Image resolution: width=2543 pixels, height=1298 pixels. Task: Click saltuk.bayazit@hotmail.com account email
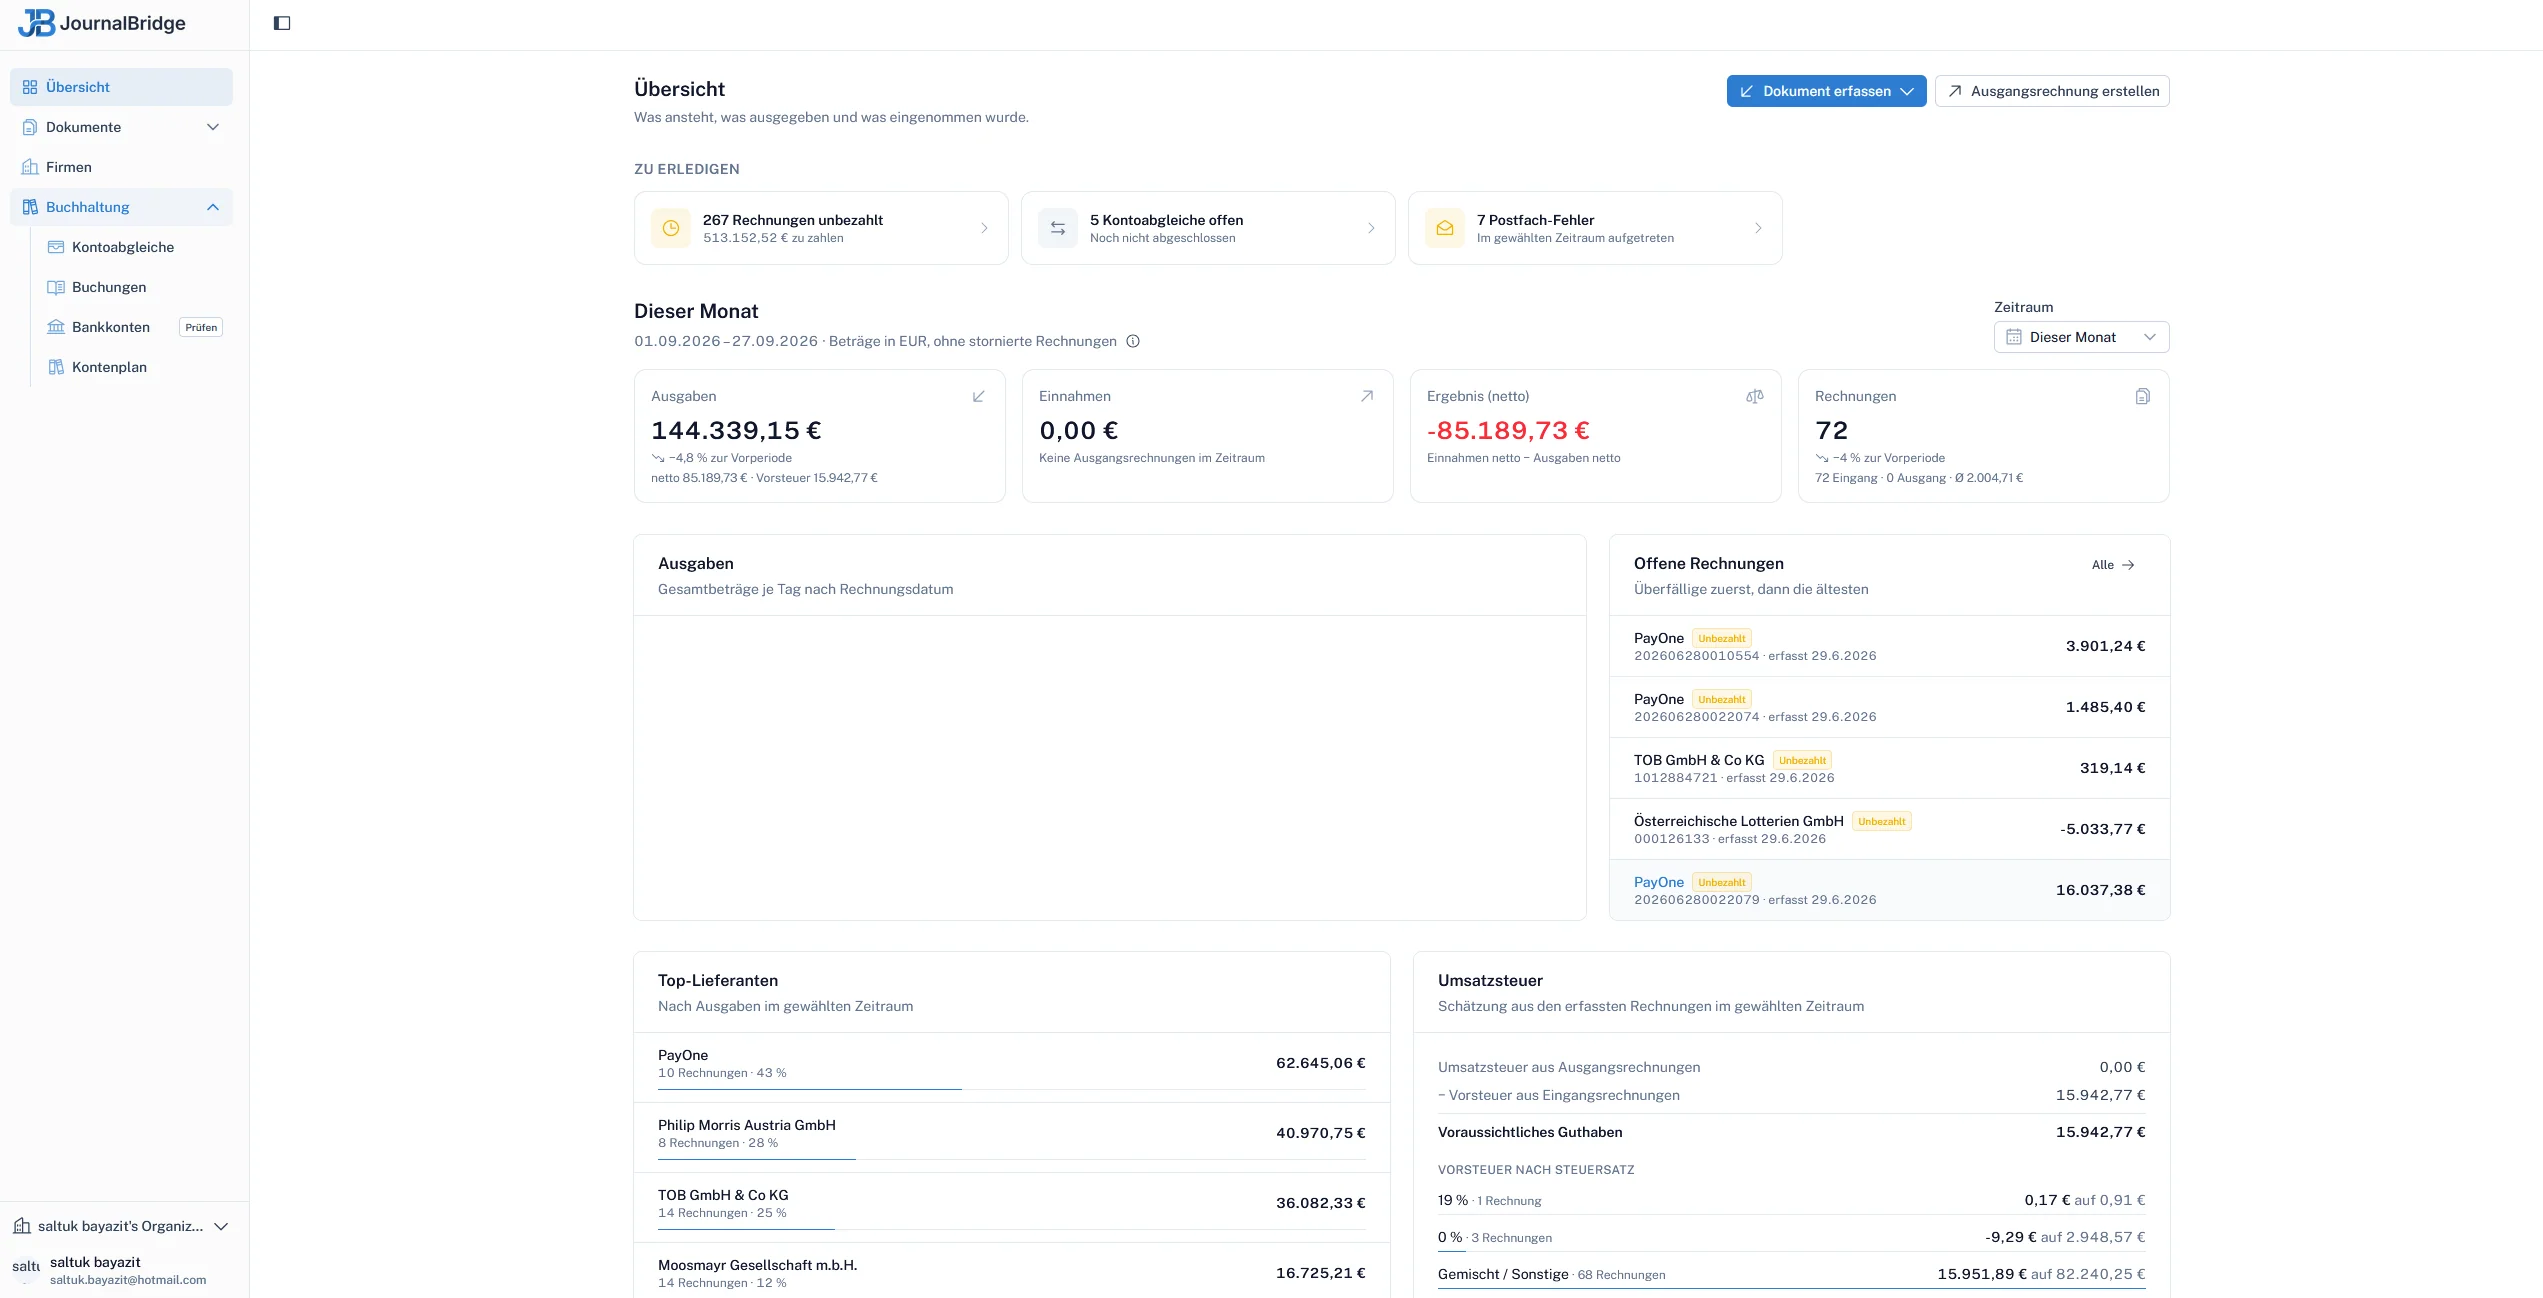(x=128, y=1280)
